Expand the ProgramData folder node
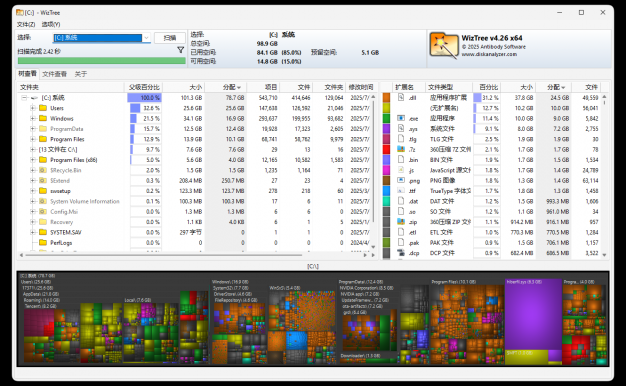Screen dimensions: 626x386 pyautogui.click(x=33, y=129)
